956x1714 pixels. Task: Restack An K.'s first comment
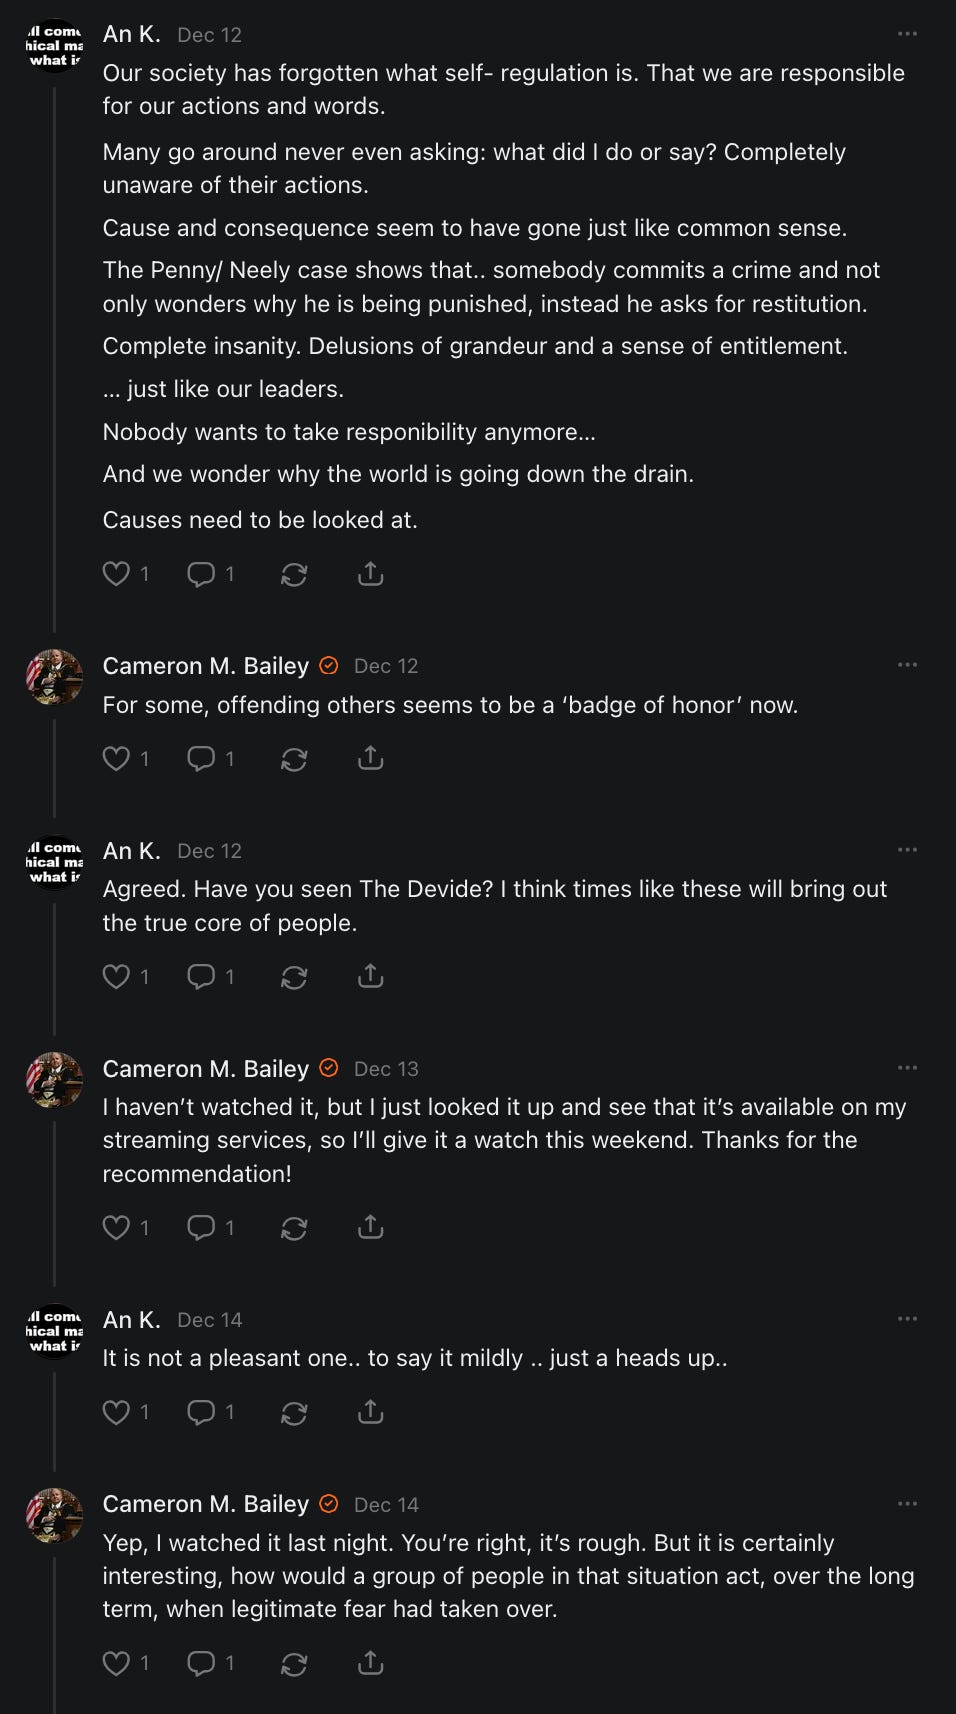(294, 574)
